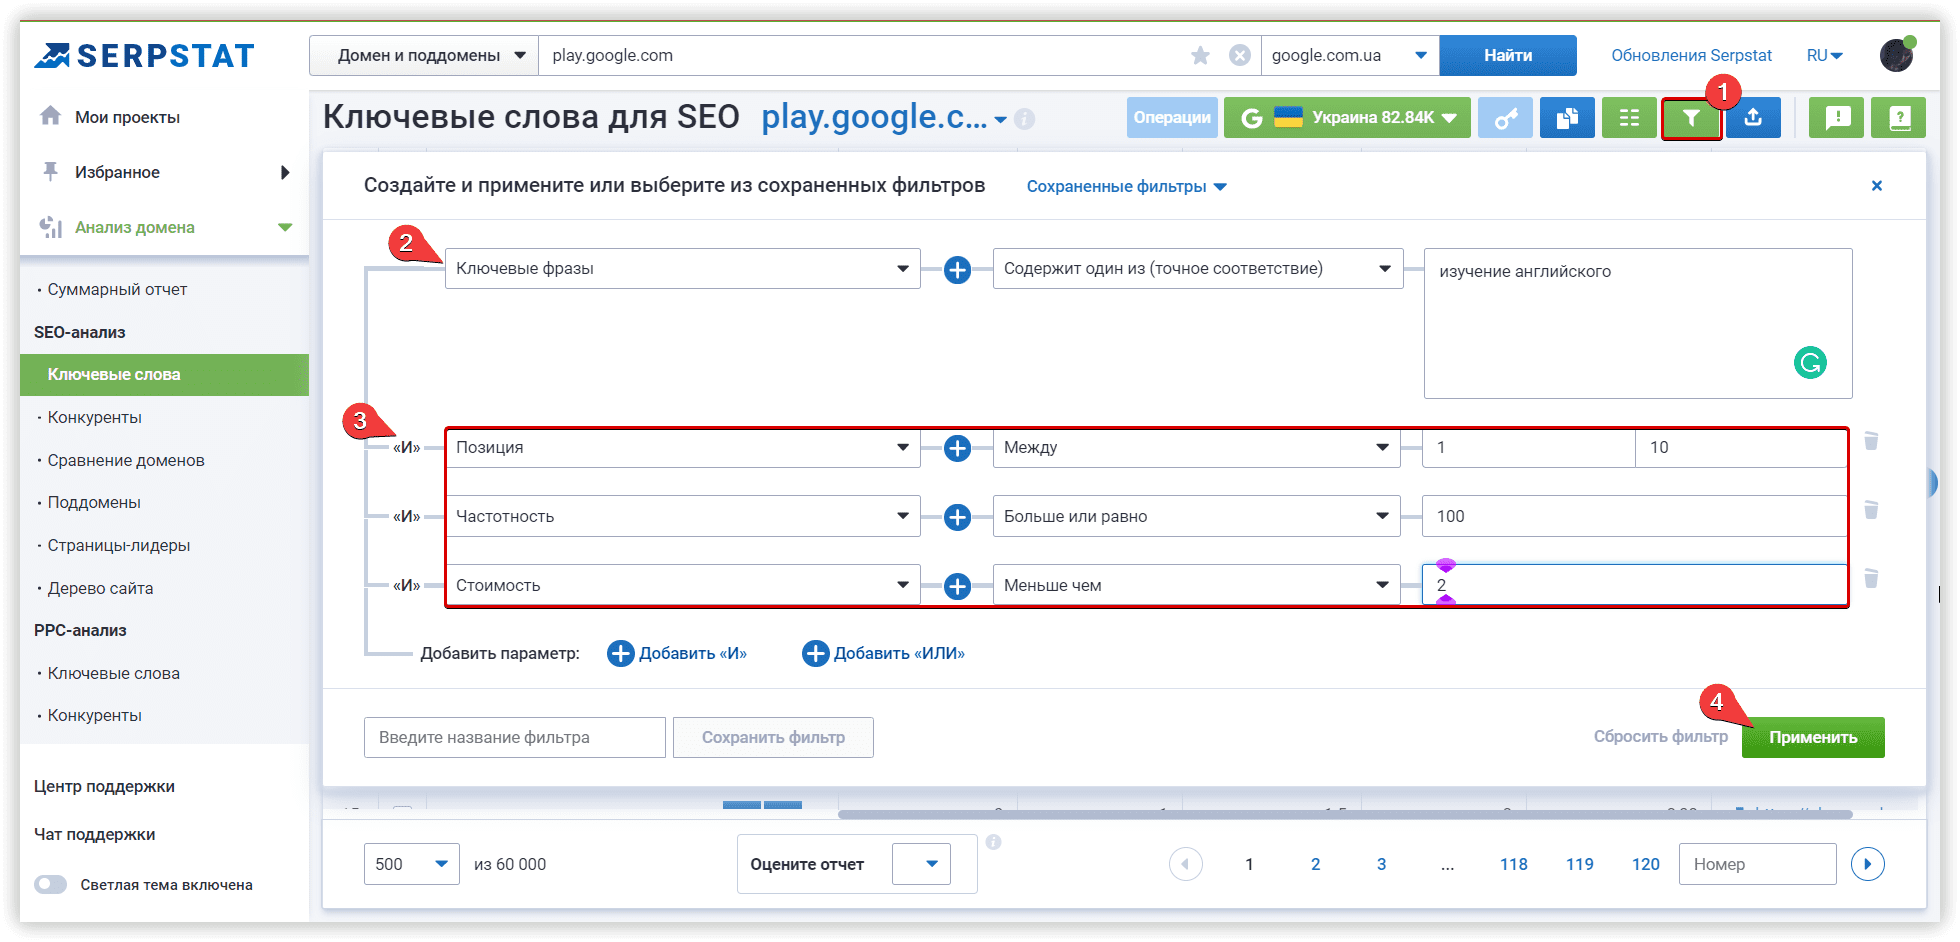Image resolution: width=1960 pixels, height=942 pixels.
Task: Expand the Сохраненные фильтры dropdown
Action: (x=1126, y=187)
